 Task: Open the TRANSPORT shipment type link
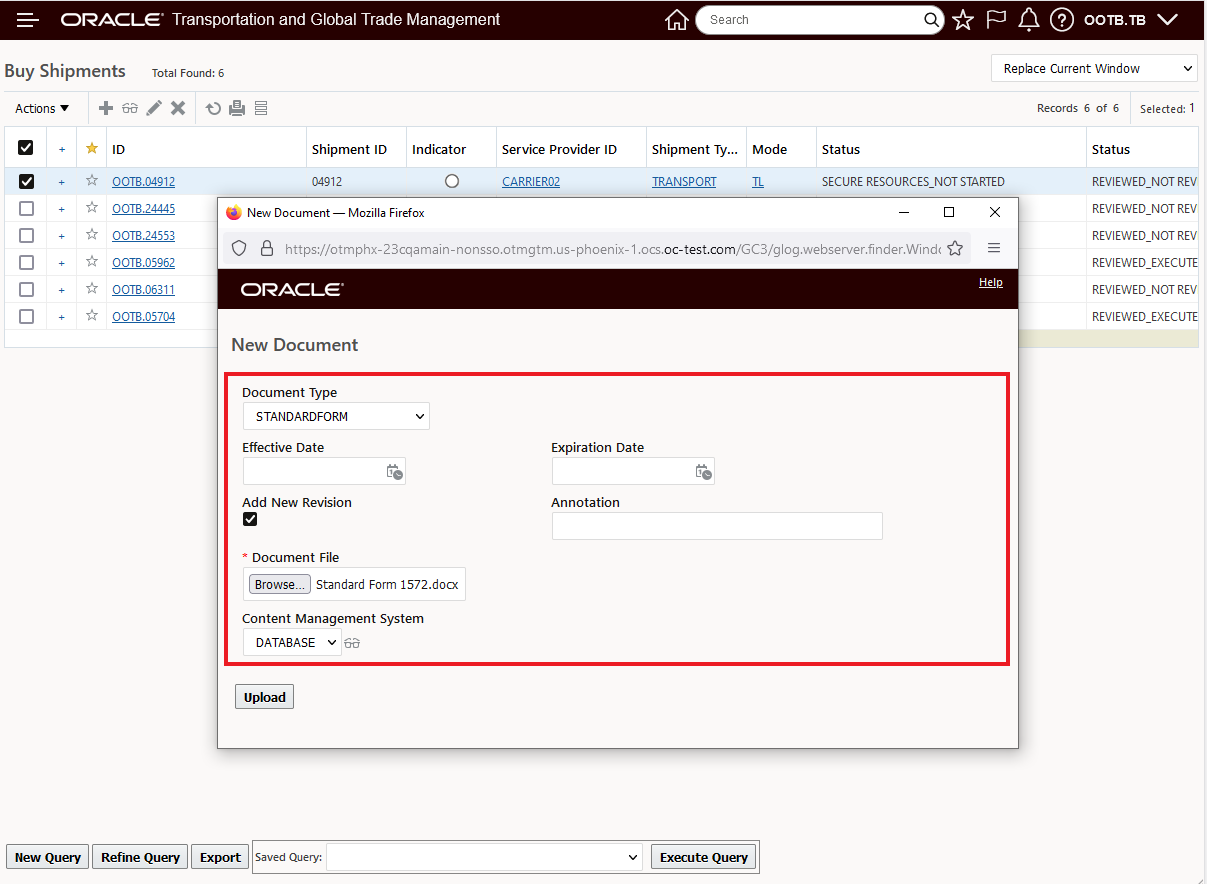[x=684, y=182]
